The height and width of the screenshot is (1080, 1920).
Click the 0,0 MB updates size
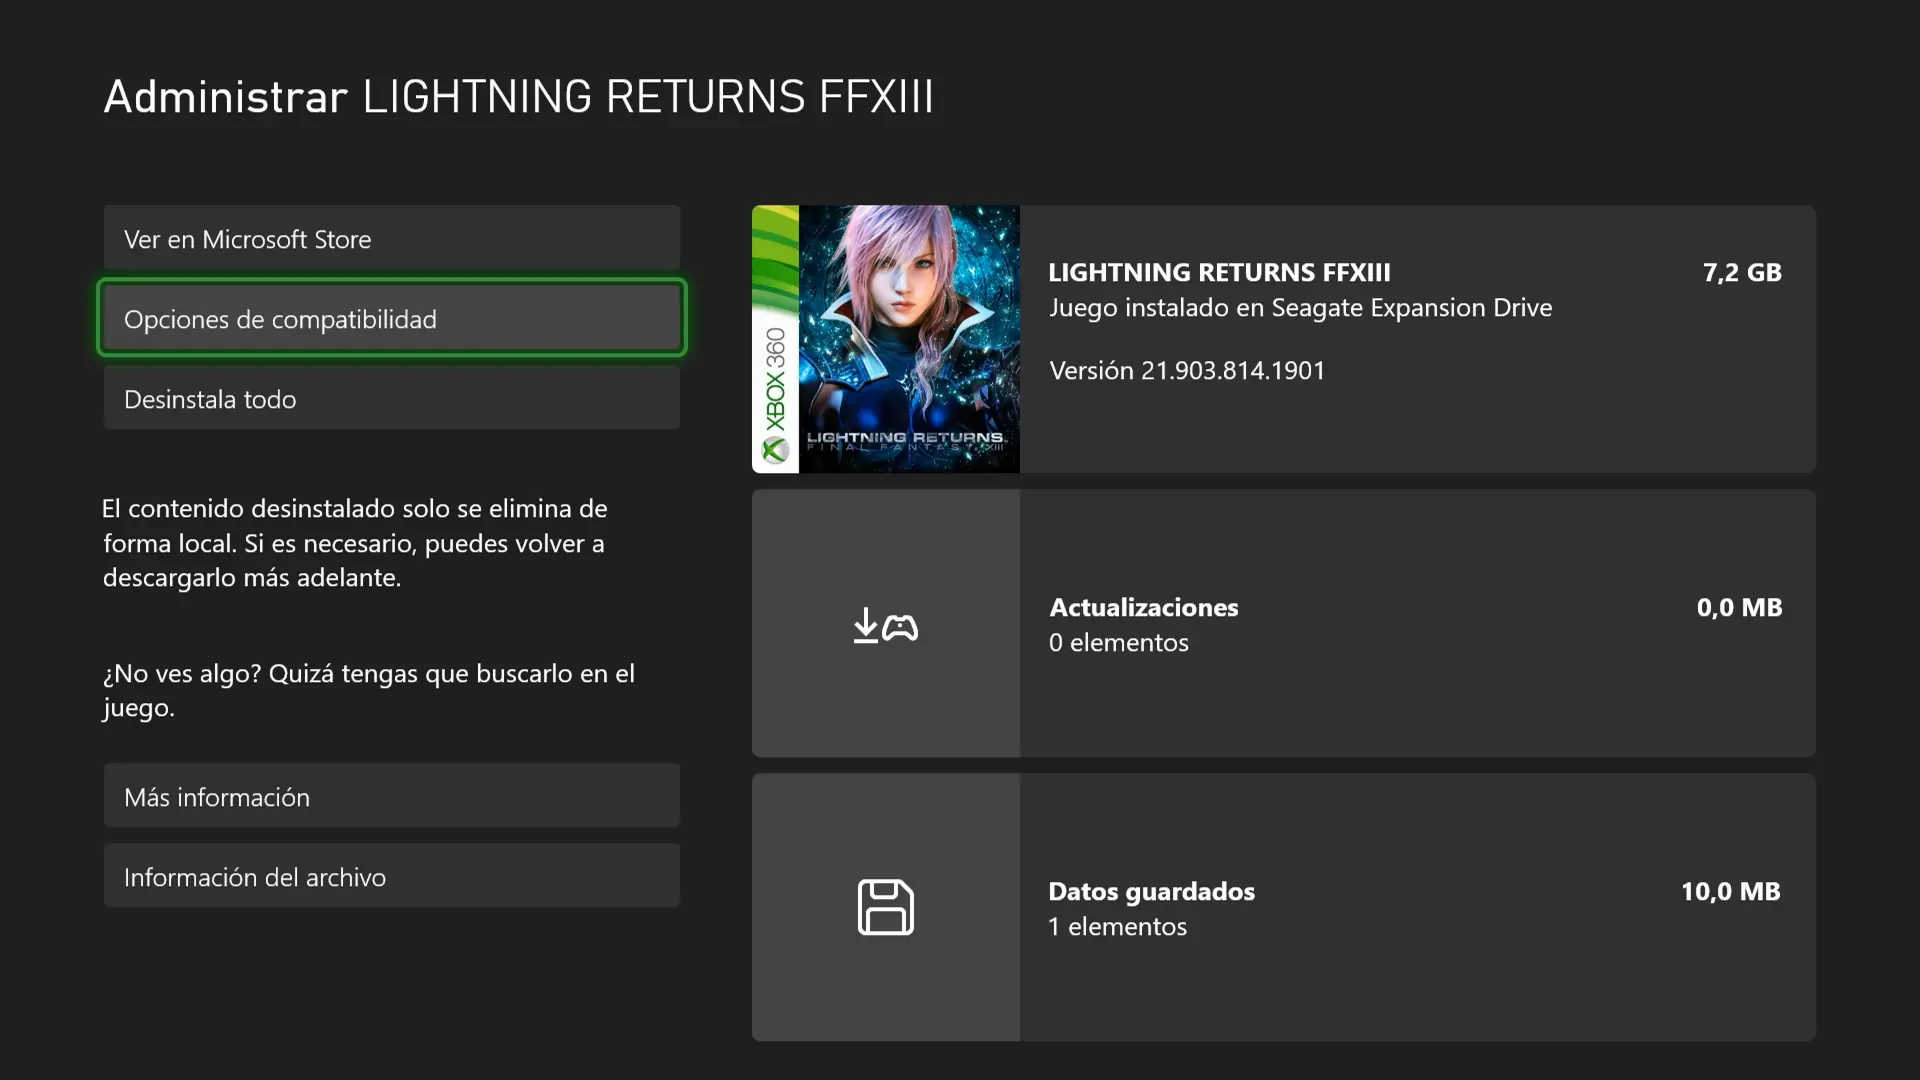coord(1739,607)
